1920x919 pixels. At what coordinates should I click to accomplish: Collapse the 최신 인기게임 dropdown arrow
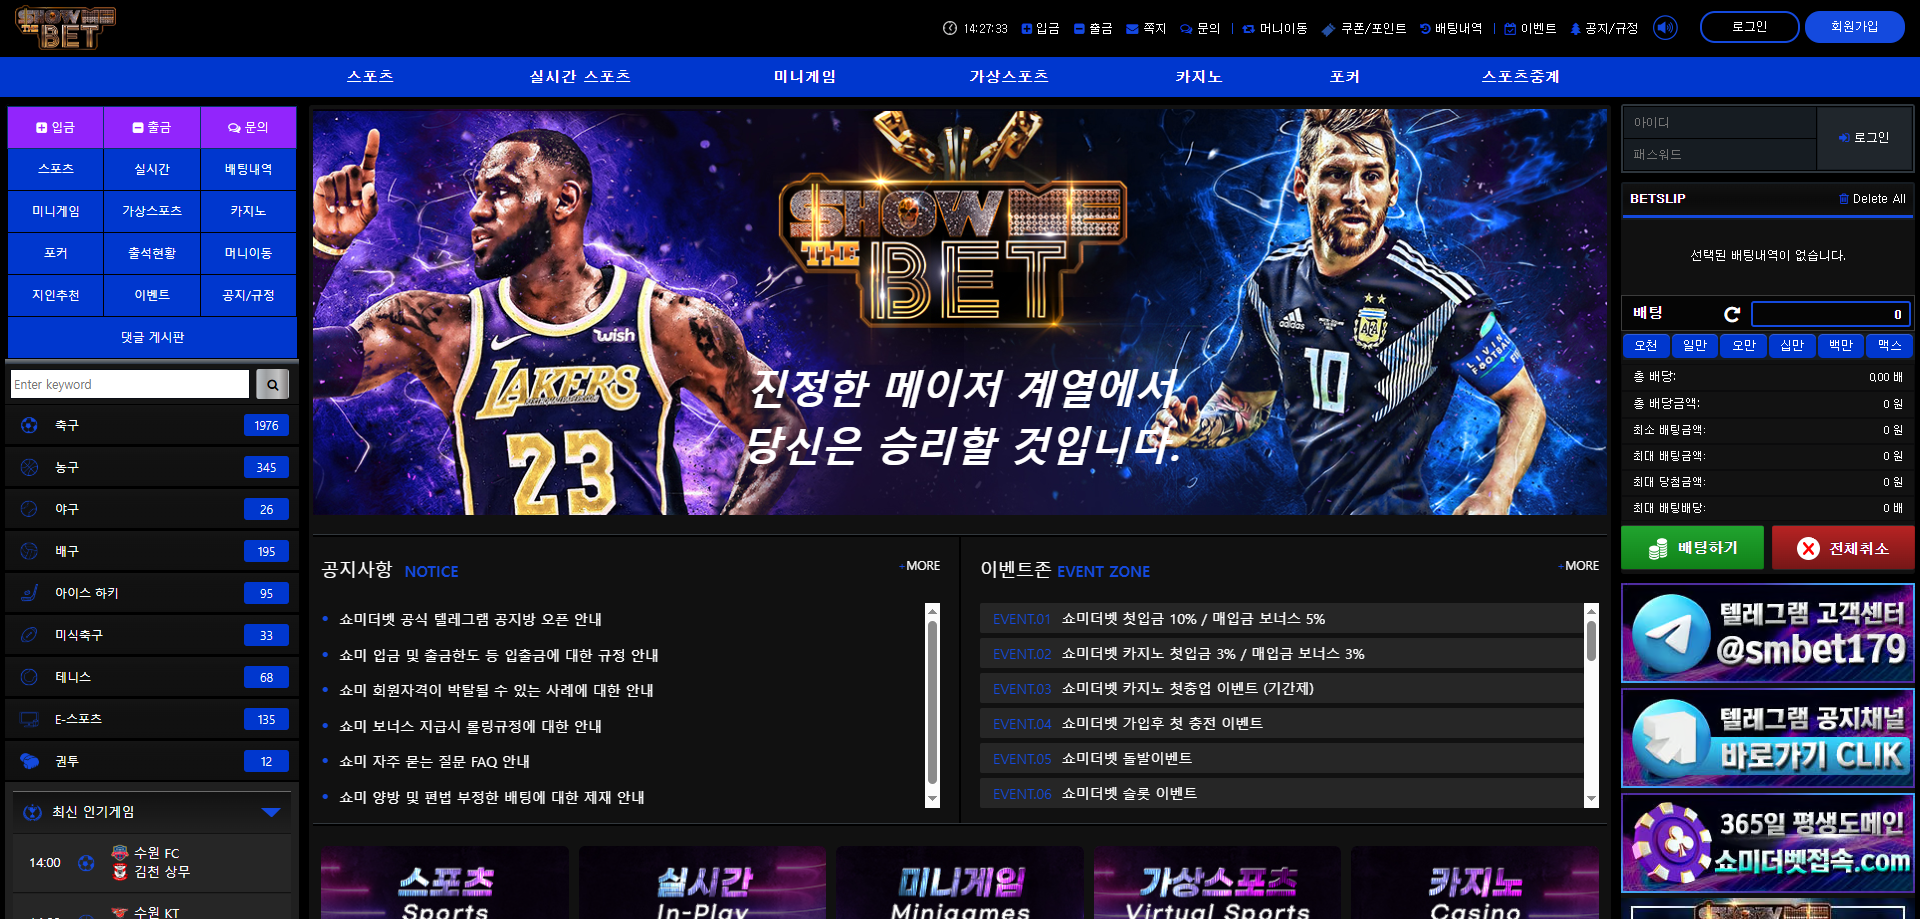(x=270, y=812)
